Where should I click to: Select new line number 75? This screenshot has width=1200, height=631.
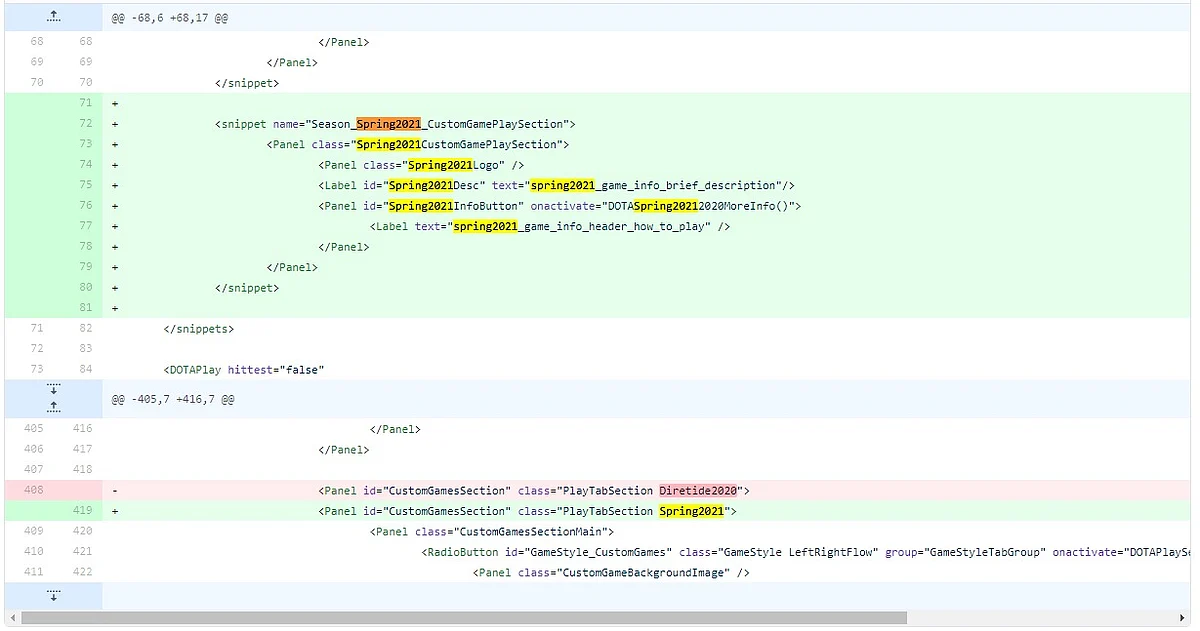(85, 185)
